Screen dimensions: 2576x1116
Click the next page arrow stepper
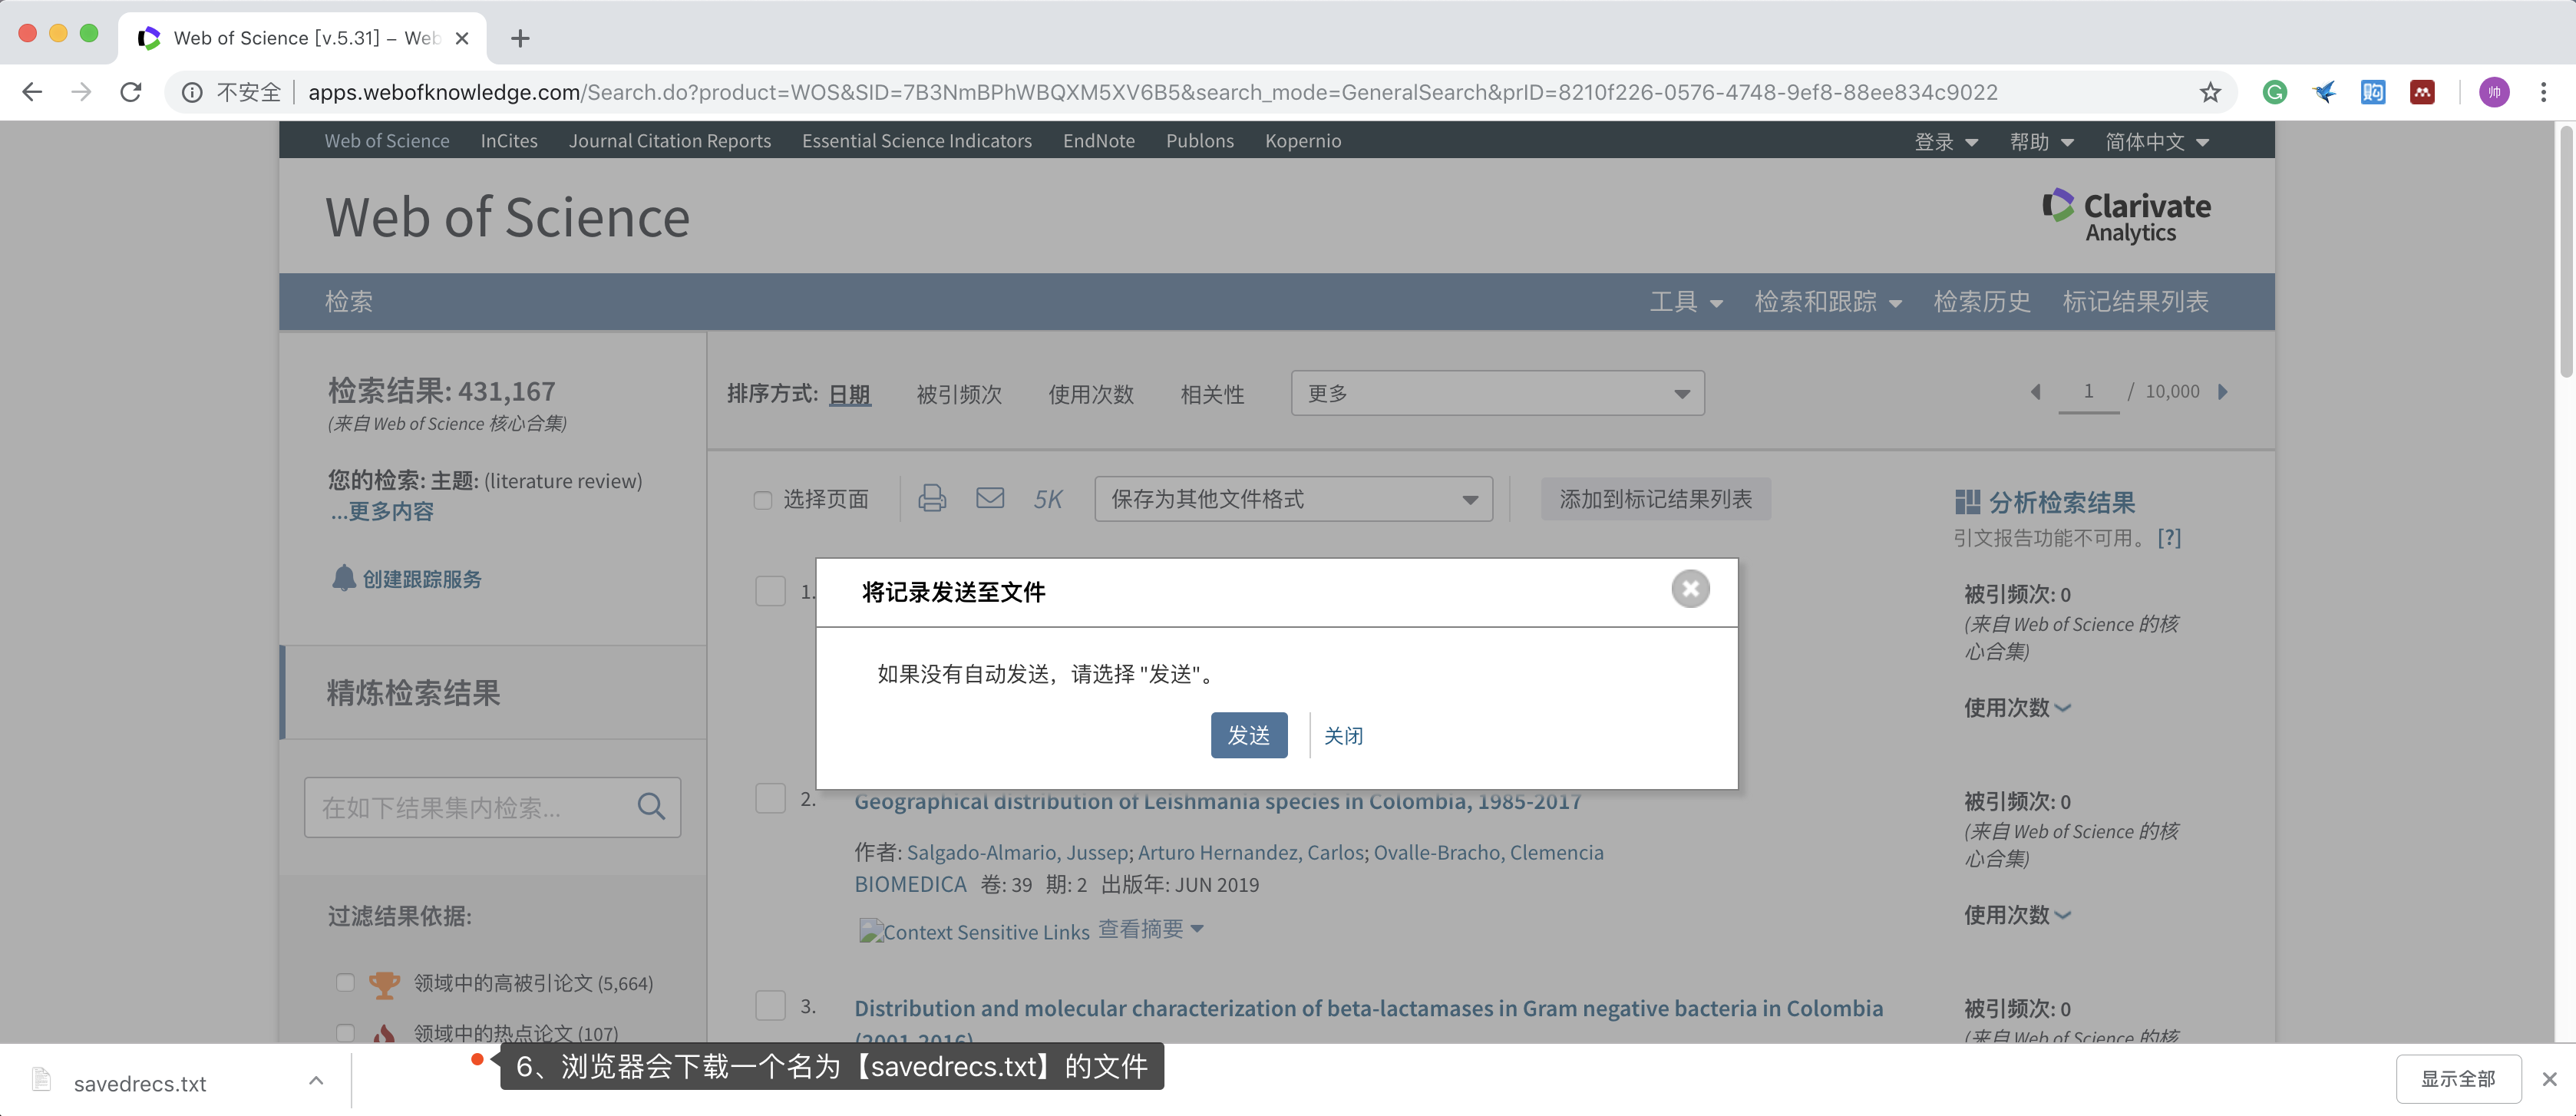pos(2224,391)
